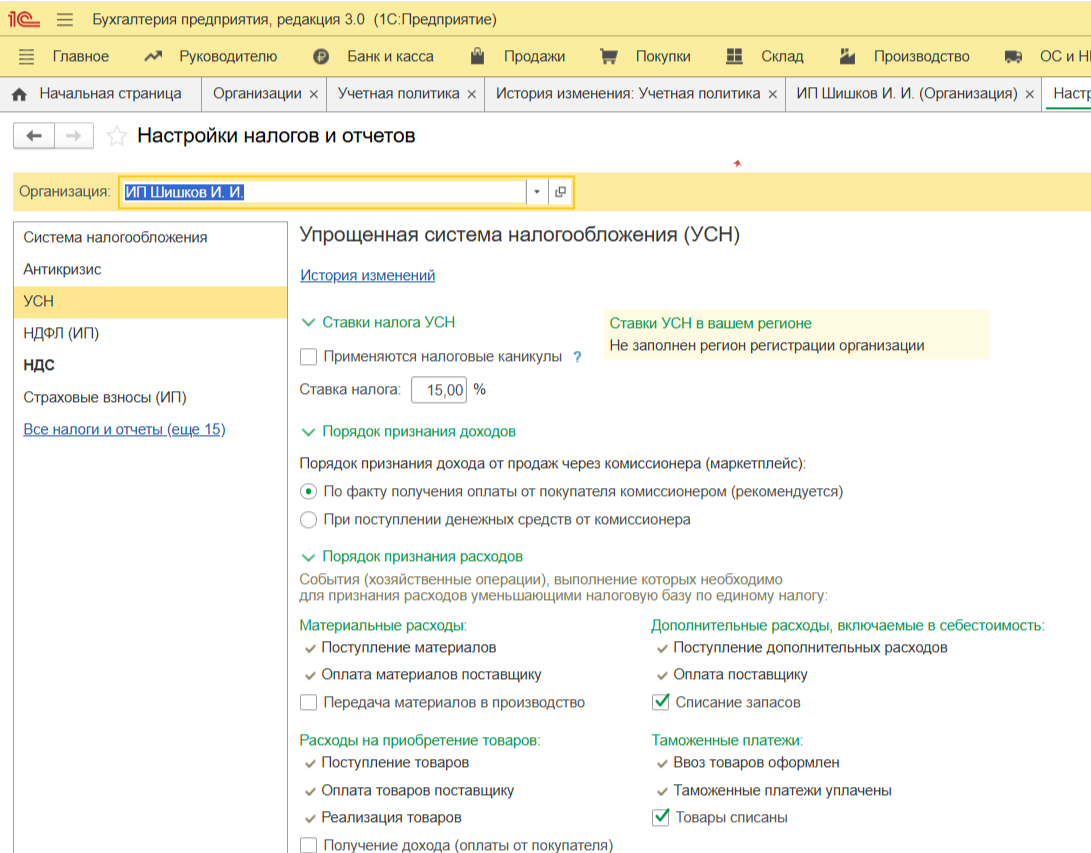Click the Руководителю chart icon
The width and height of the screenshot is (1091, 853).
point(152,56)
